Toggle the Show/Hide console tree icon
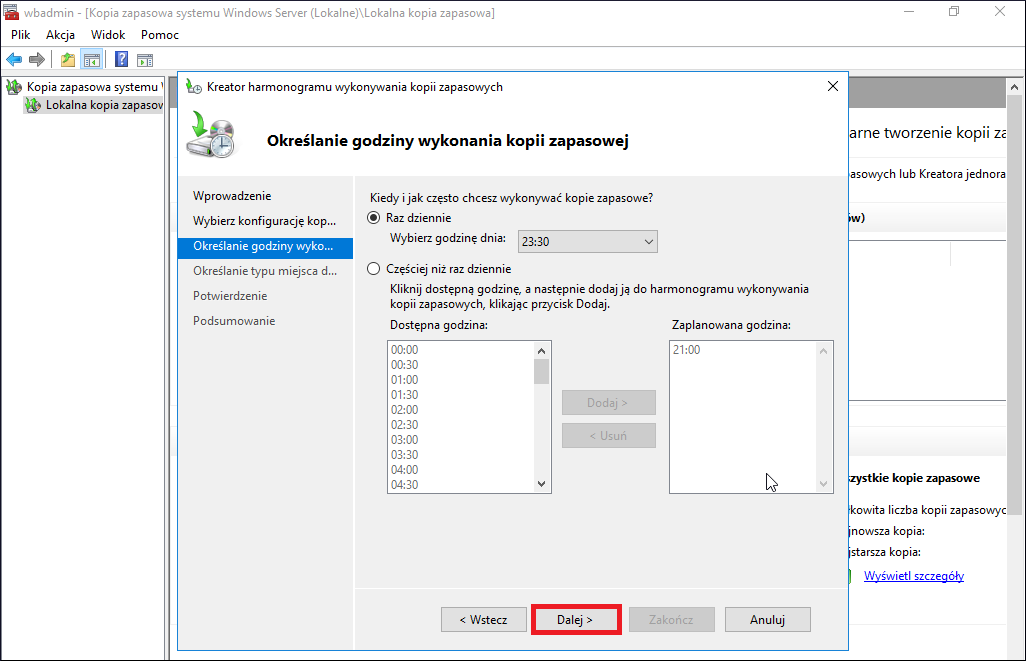This screenshot has width=1026, height=661. pos(92,60)
